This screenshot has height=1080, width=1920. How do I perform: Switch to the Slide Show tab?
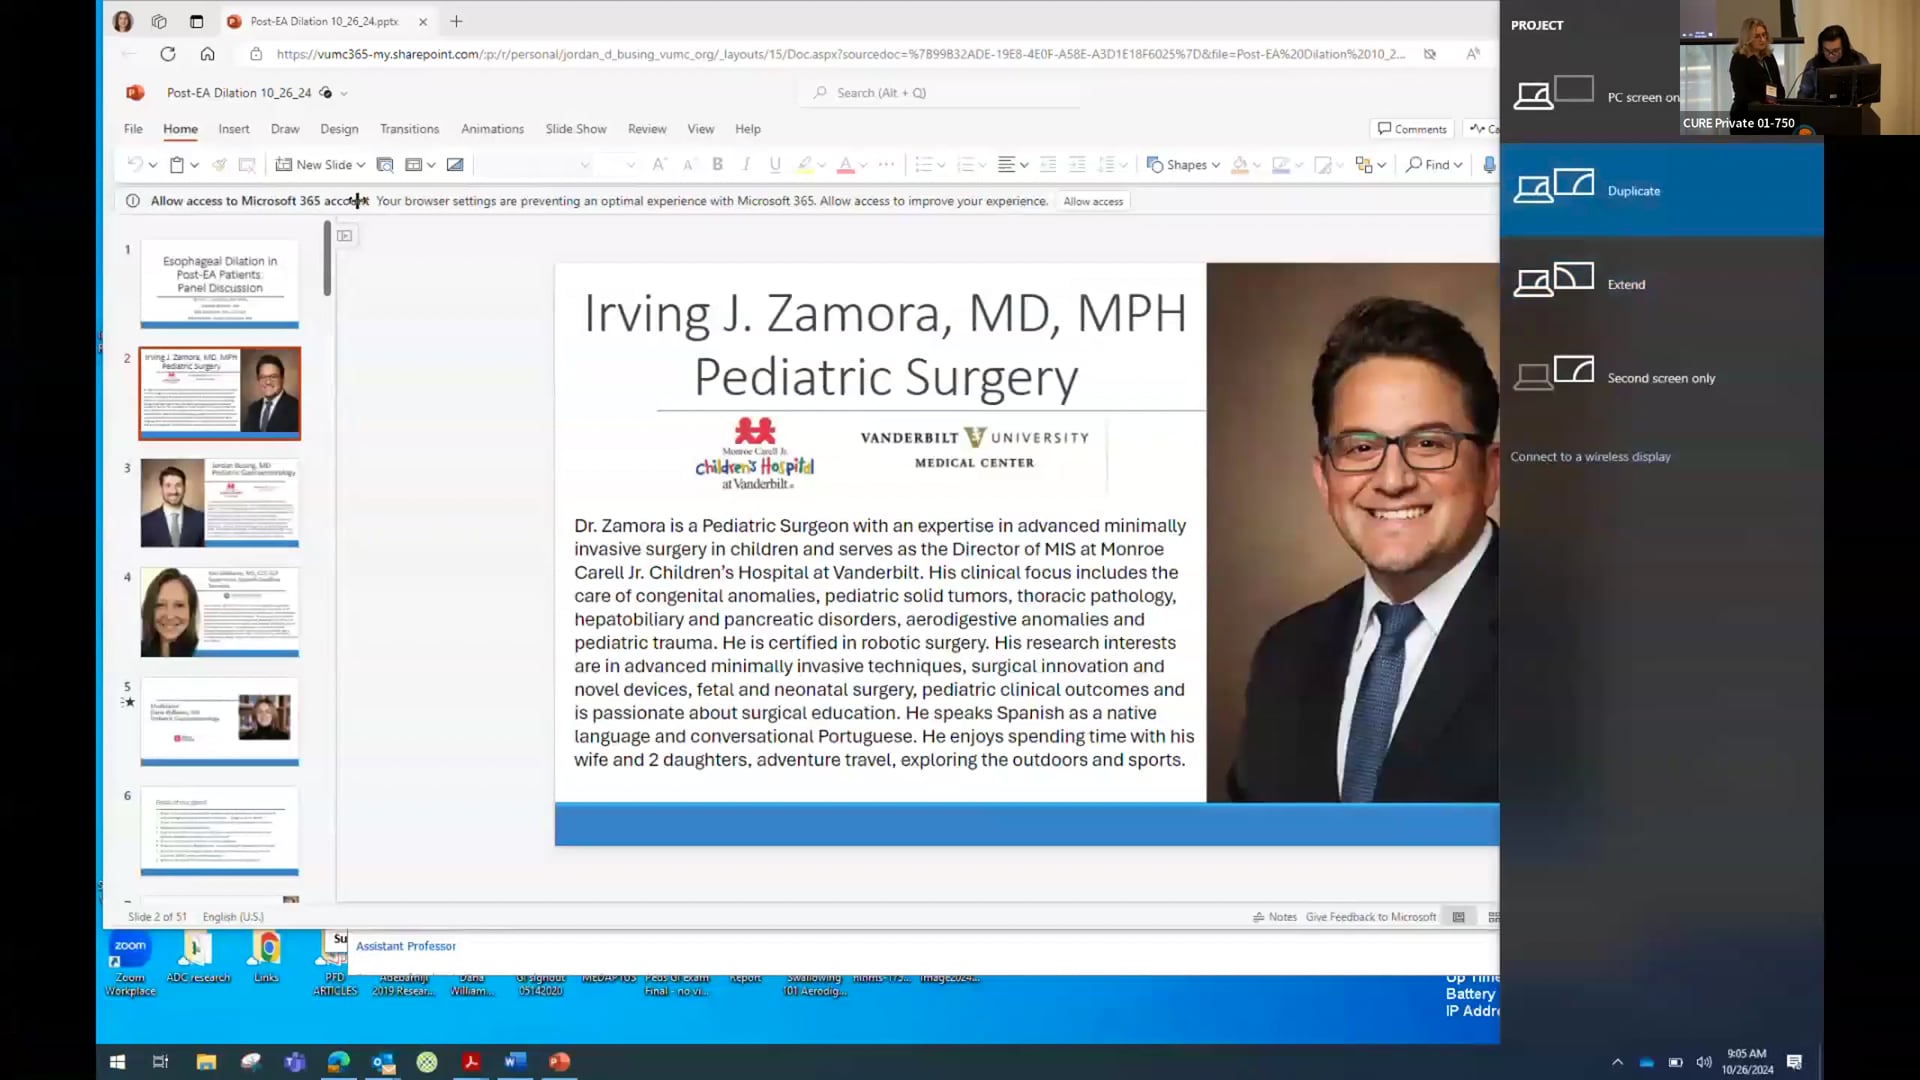tap(576, 129)
